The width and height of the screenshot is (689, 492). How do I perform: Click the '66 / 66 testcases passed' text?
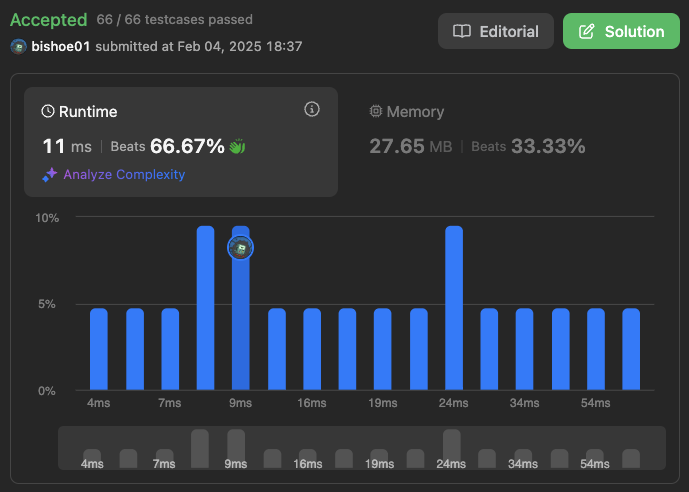pyautogui.click(x=174, y=19)
